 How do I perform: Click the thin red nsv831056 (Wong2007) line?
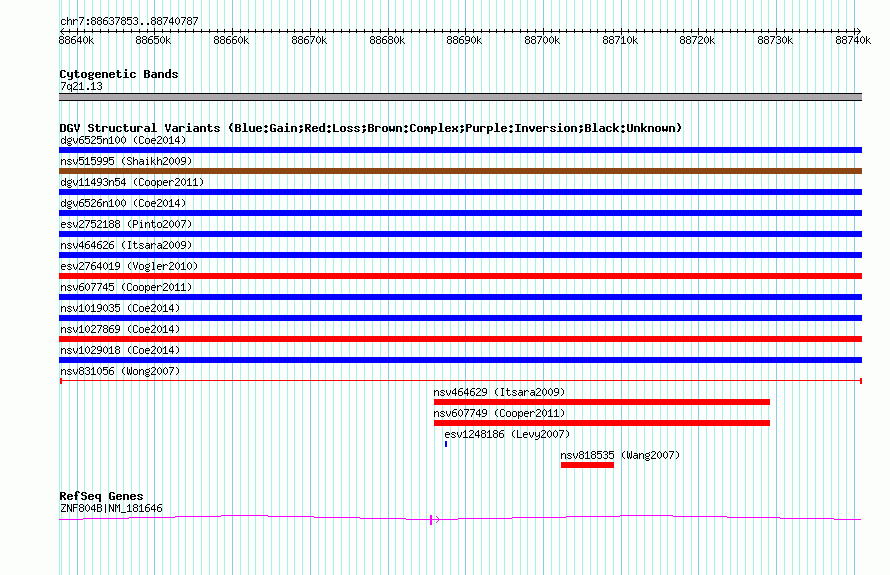point(460,381)
